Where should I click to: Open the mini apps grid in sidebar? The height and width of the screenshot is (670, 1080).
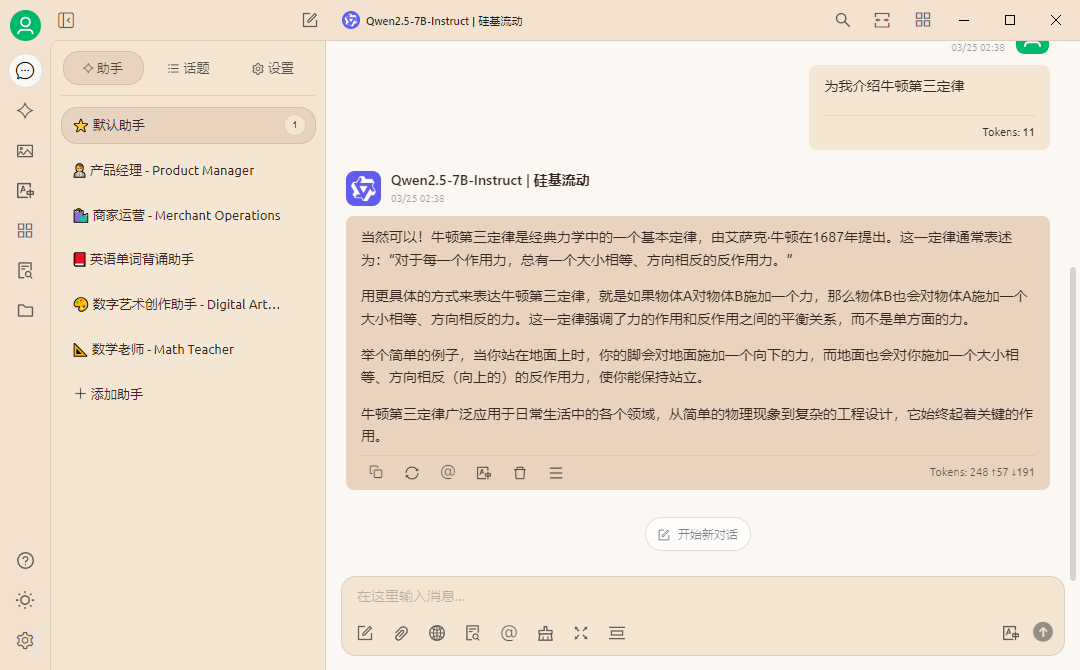[25, 230]
